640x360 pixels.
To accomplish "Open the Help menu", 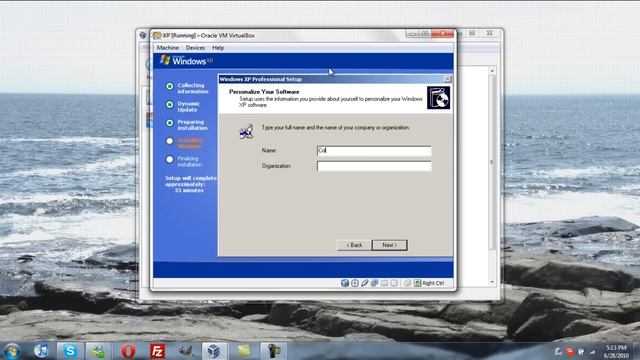I will coord(218,48).
